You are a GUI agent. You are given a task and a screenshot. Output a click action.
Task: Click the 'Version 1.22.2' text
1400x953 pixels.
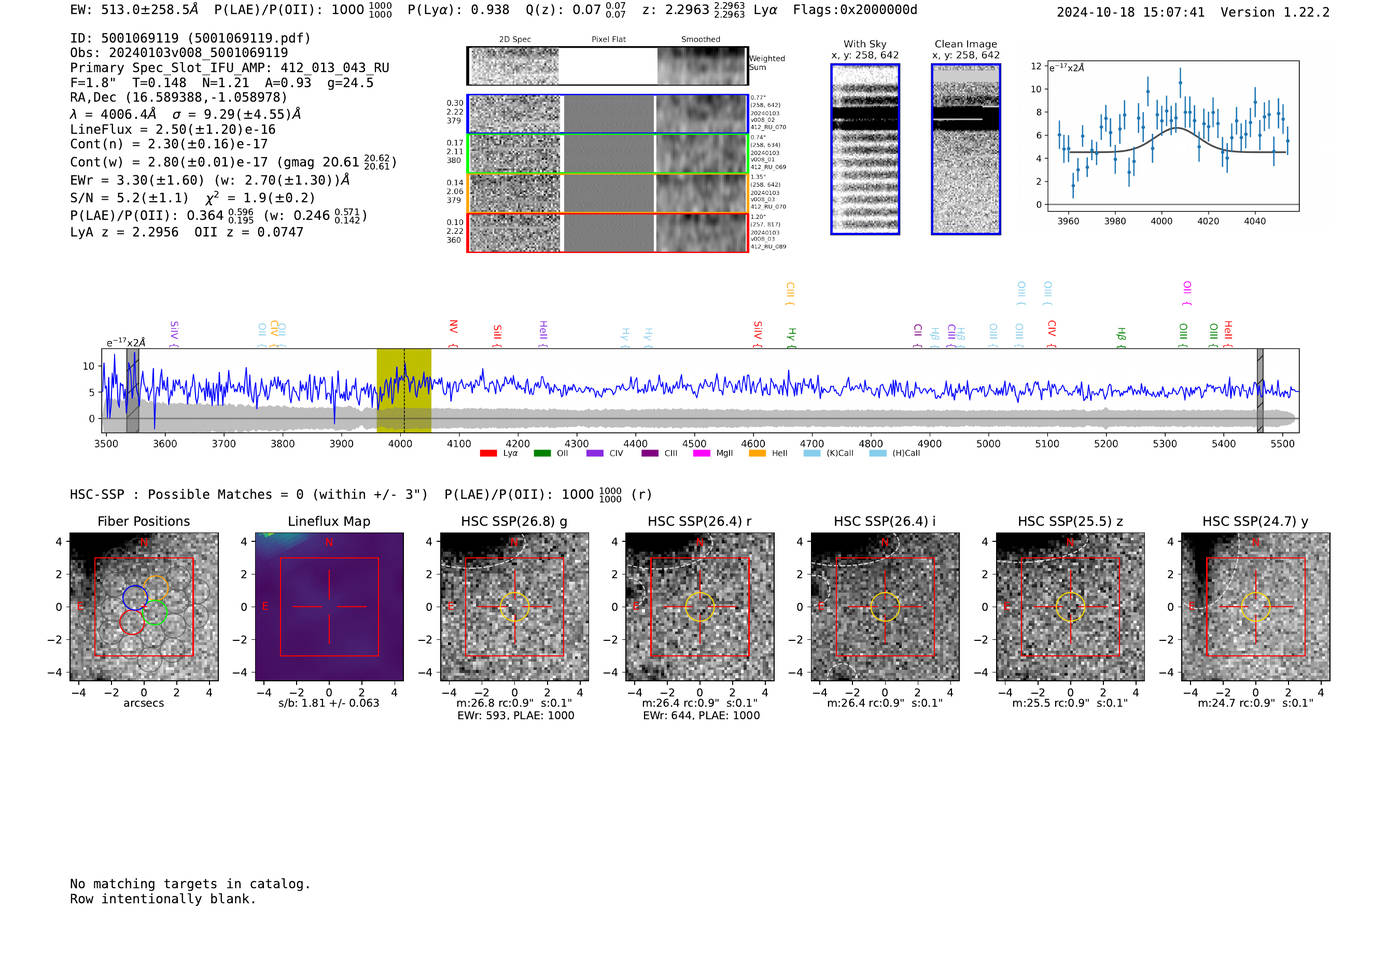(1275, 12)
